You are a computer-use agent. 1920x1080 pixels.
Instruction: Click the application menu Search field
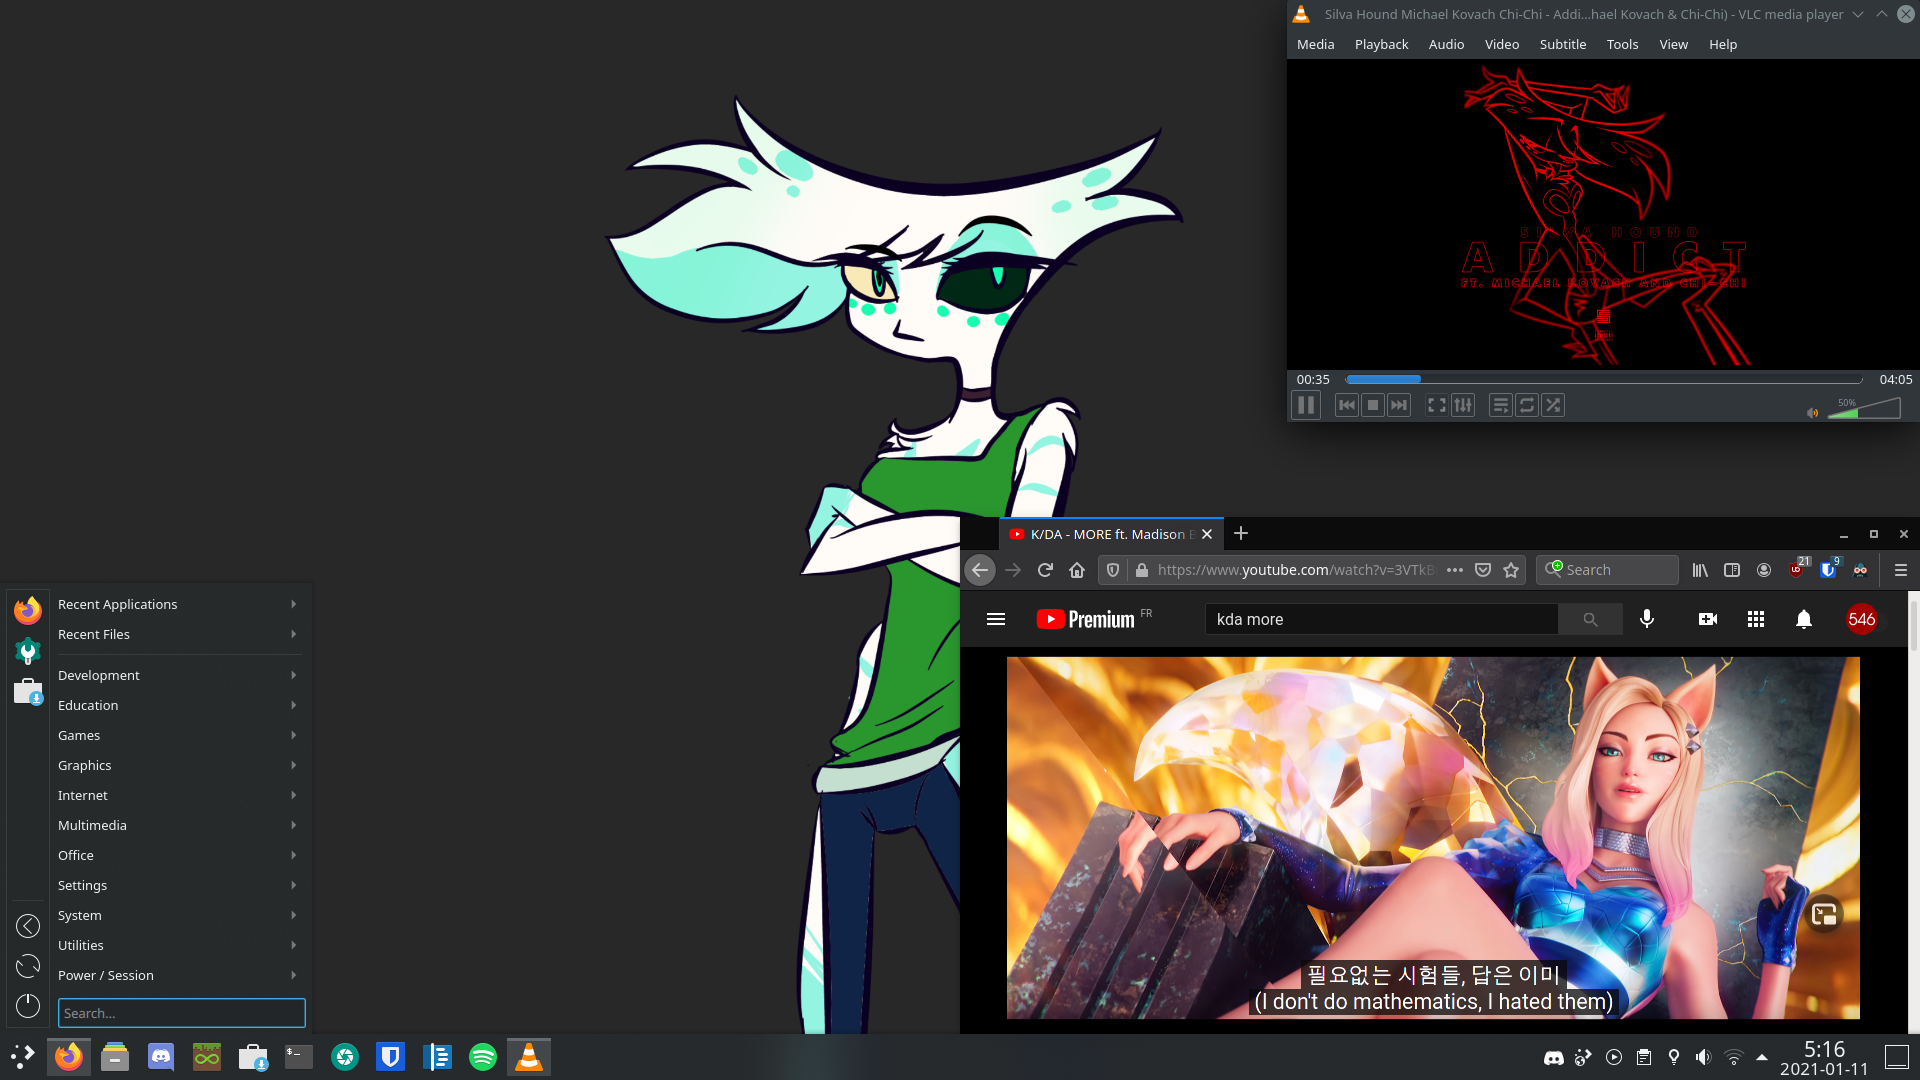pyautogui.click(x=181, y=1013)
